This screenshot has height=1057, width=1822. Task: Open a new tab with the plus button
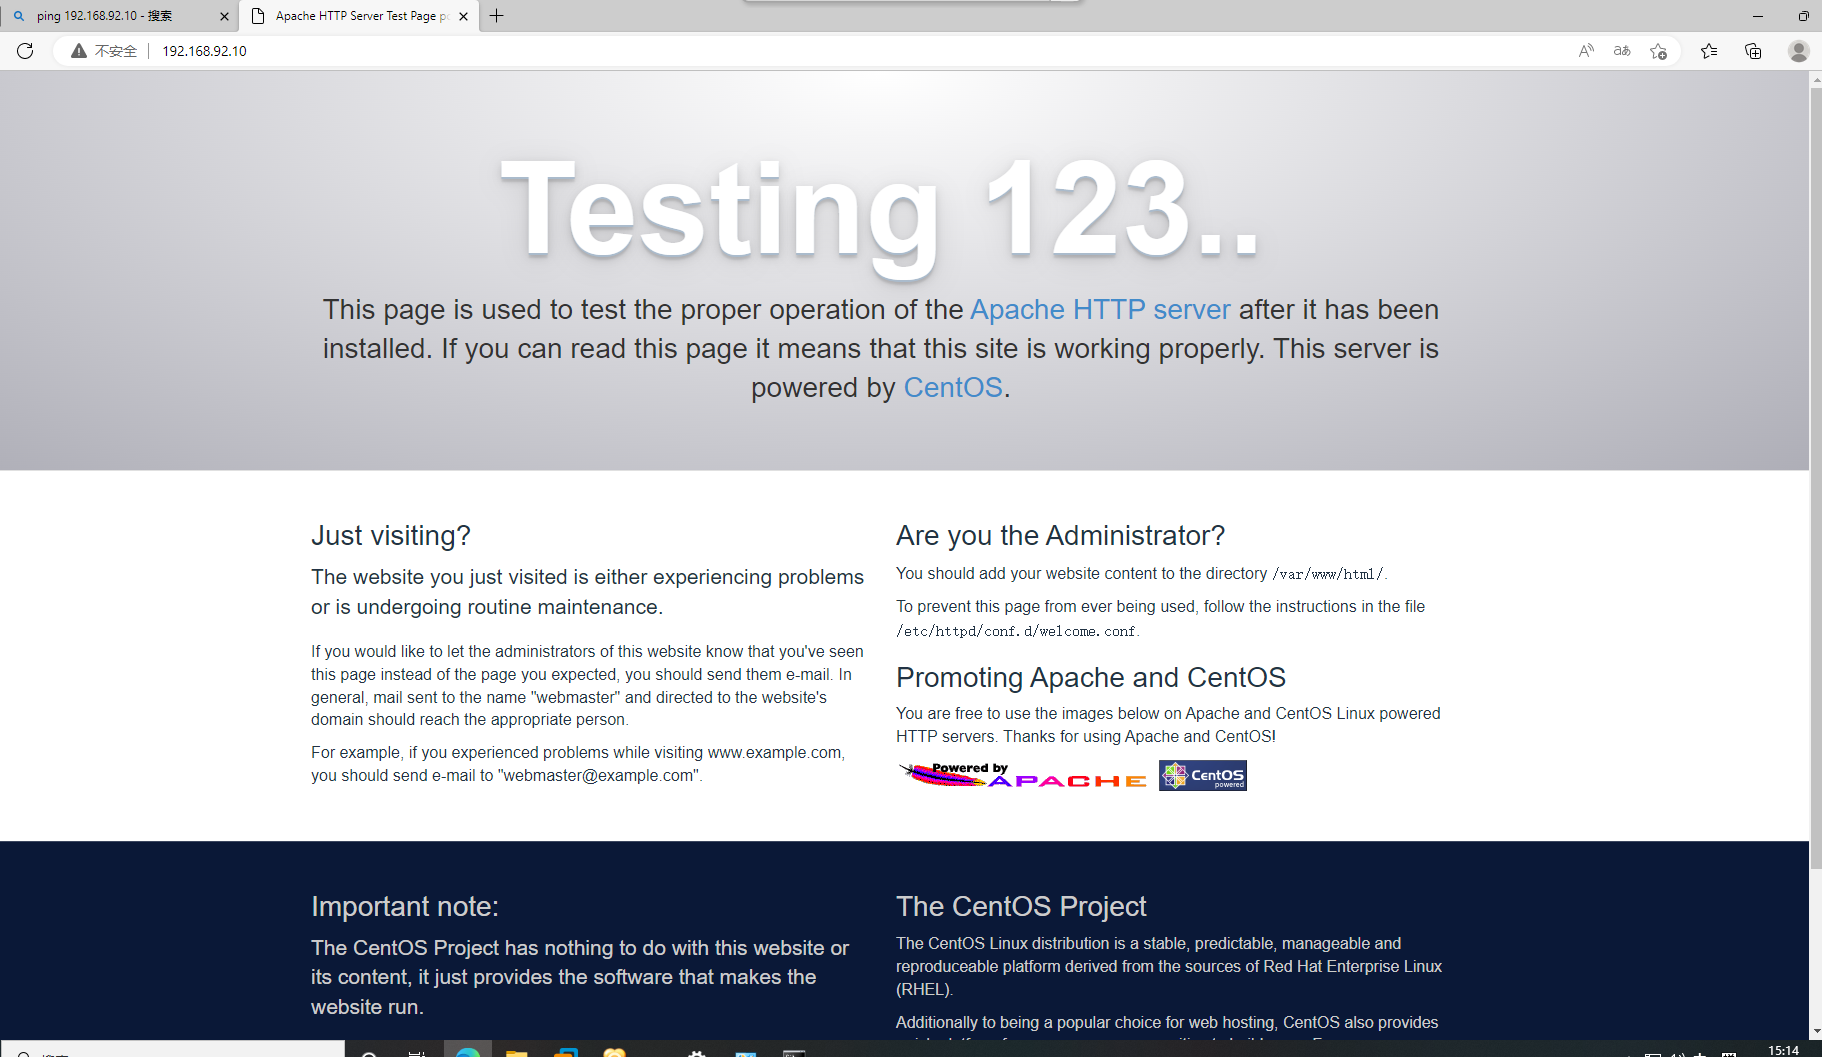pos(496,16)
